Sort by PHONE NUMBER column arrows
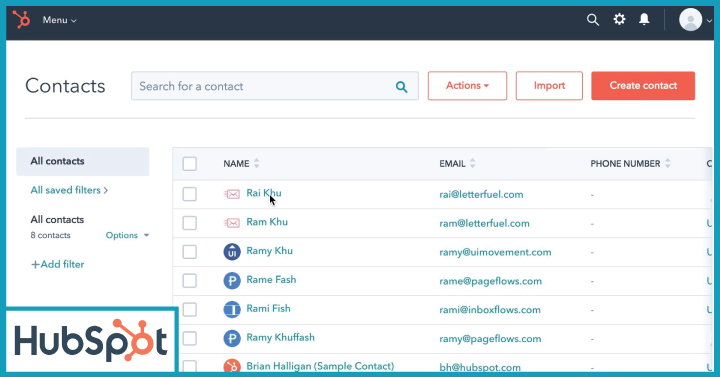The width and height of the screenshot is (720, 377). (668, 163)
